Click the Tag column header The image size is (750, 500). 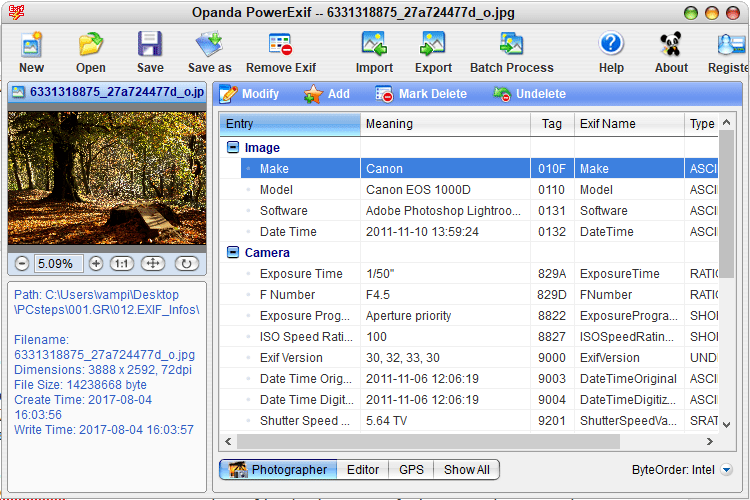552,124
